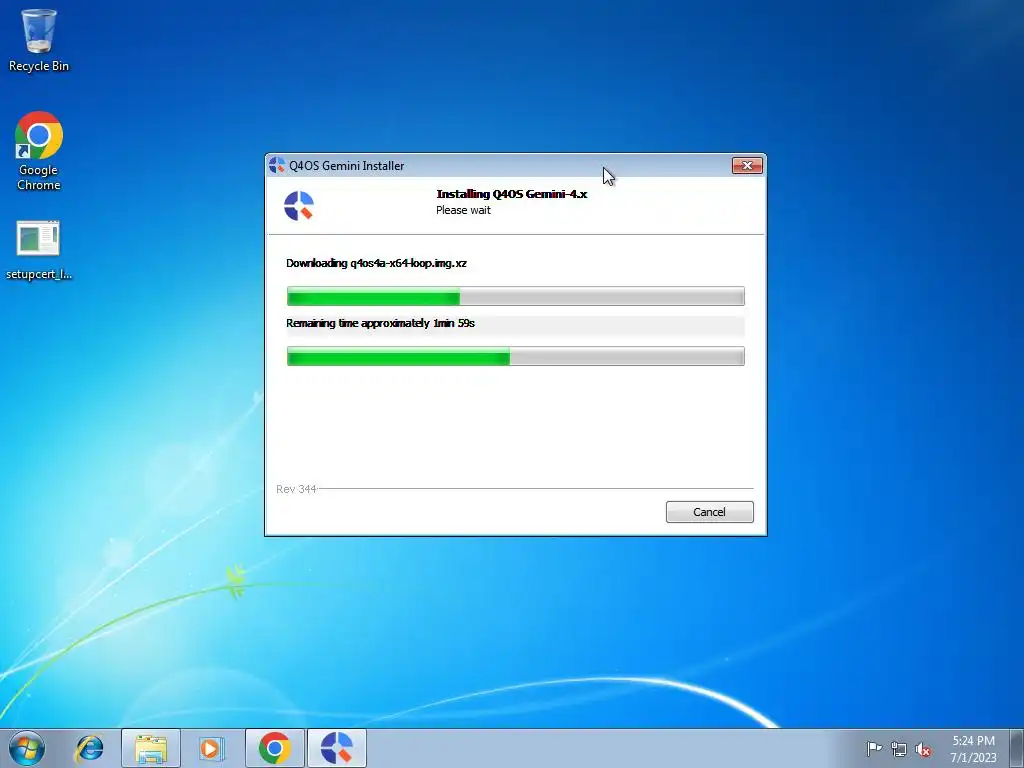This screenshot has height=768, width=1024.
Task: Click the Show desktop strip
Action: 1017,748
